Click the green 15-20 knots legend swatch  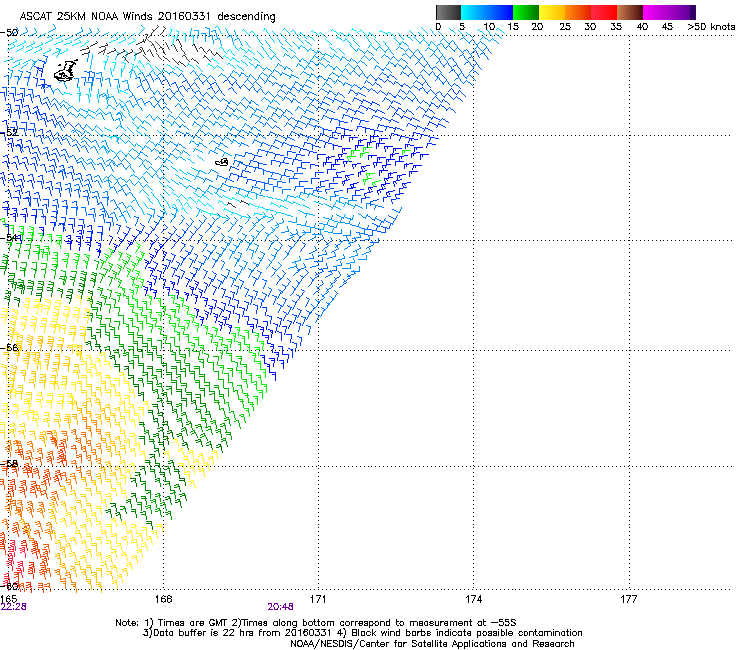click(x=526, y=12)
